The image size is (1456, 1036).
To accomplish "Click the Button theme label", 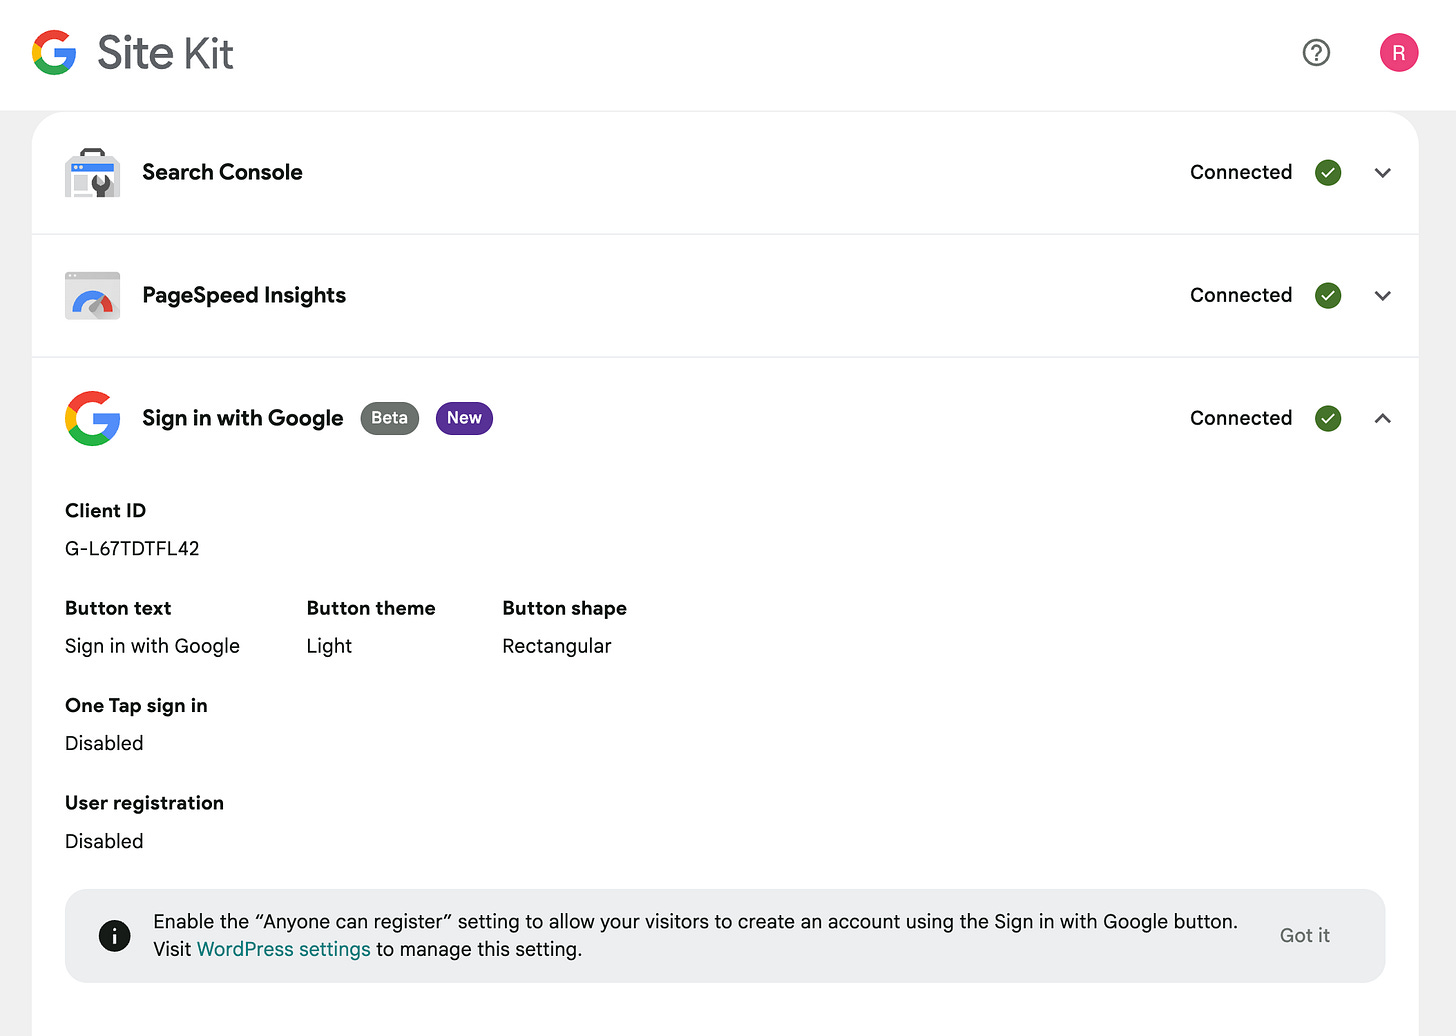I will tap(371, 608).
